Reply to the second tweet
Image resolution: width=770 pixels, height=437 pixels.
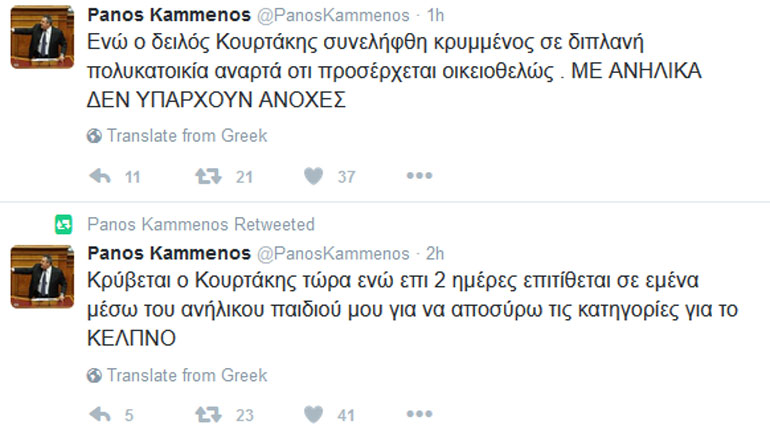click(x=100, y=415)
